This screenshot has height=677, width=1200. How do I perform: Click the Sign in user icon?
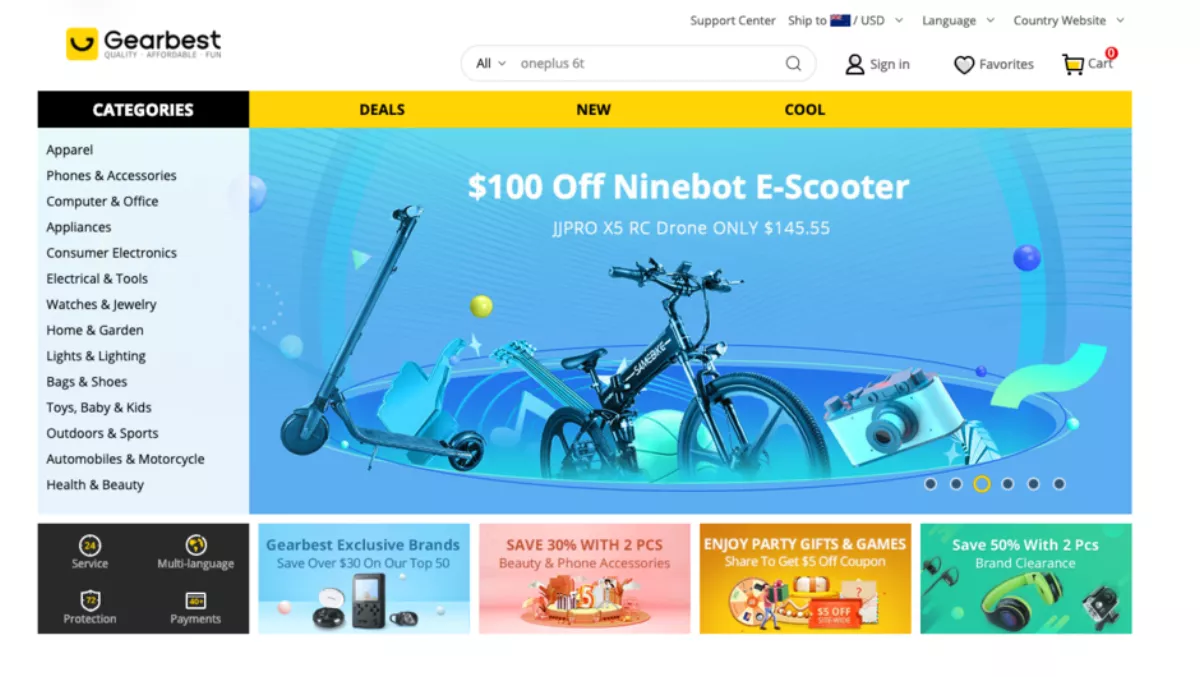coord(854,64)
